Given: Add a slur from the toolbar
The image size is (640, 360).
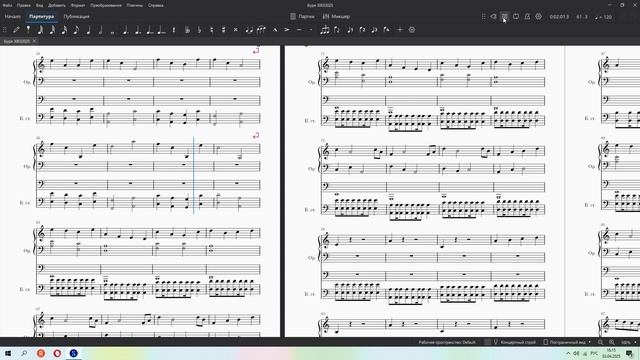Looking at the screenshot, I should click(261, 29).
